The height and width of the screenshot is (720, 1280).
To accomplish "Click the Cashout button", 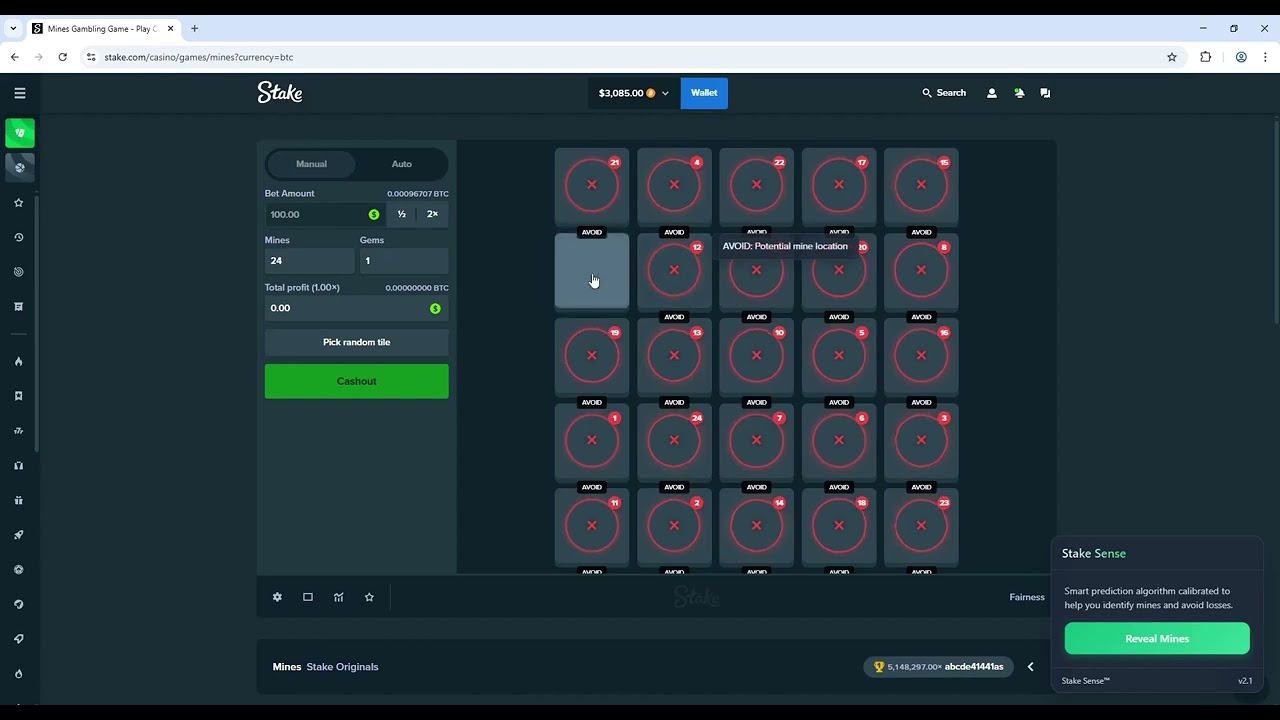I will 357,381.
